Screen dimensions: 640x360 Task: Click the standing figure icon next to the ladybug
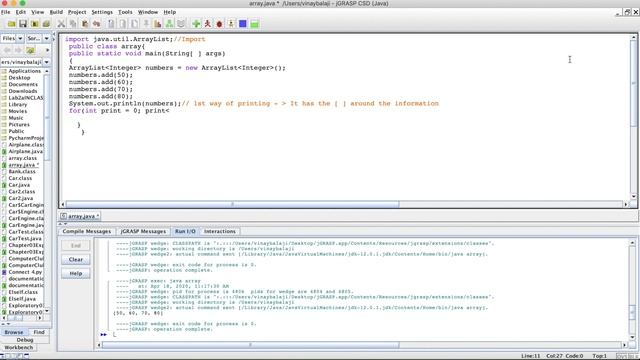tap(231, 24)
